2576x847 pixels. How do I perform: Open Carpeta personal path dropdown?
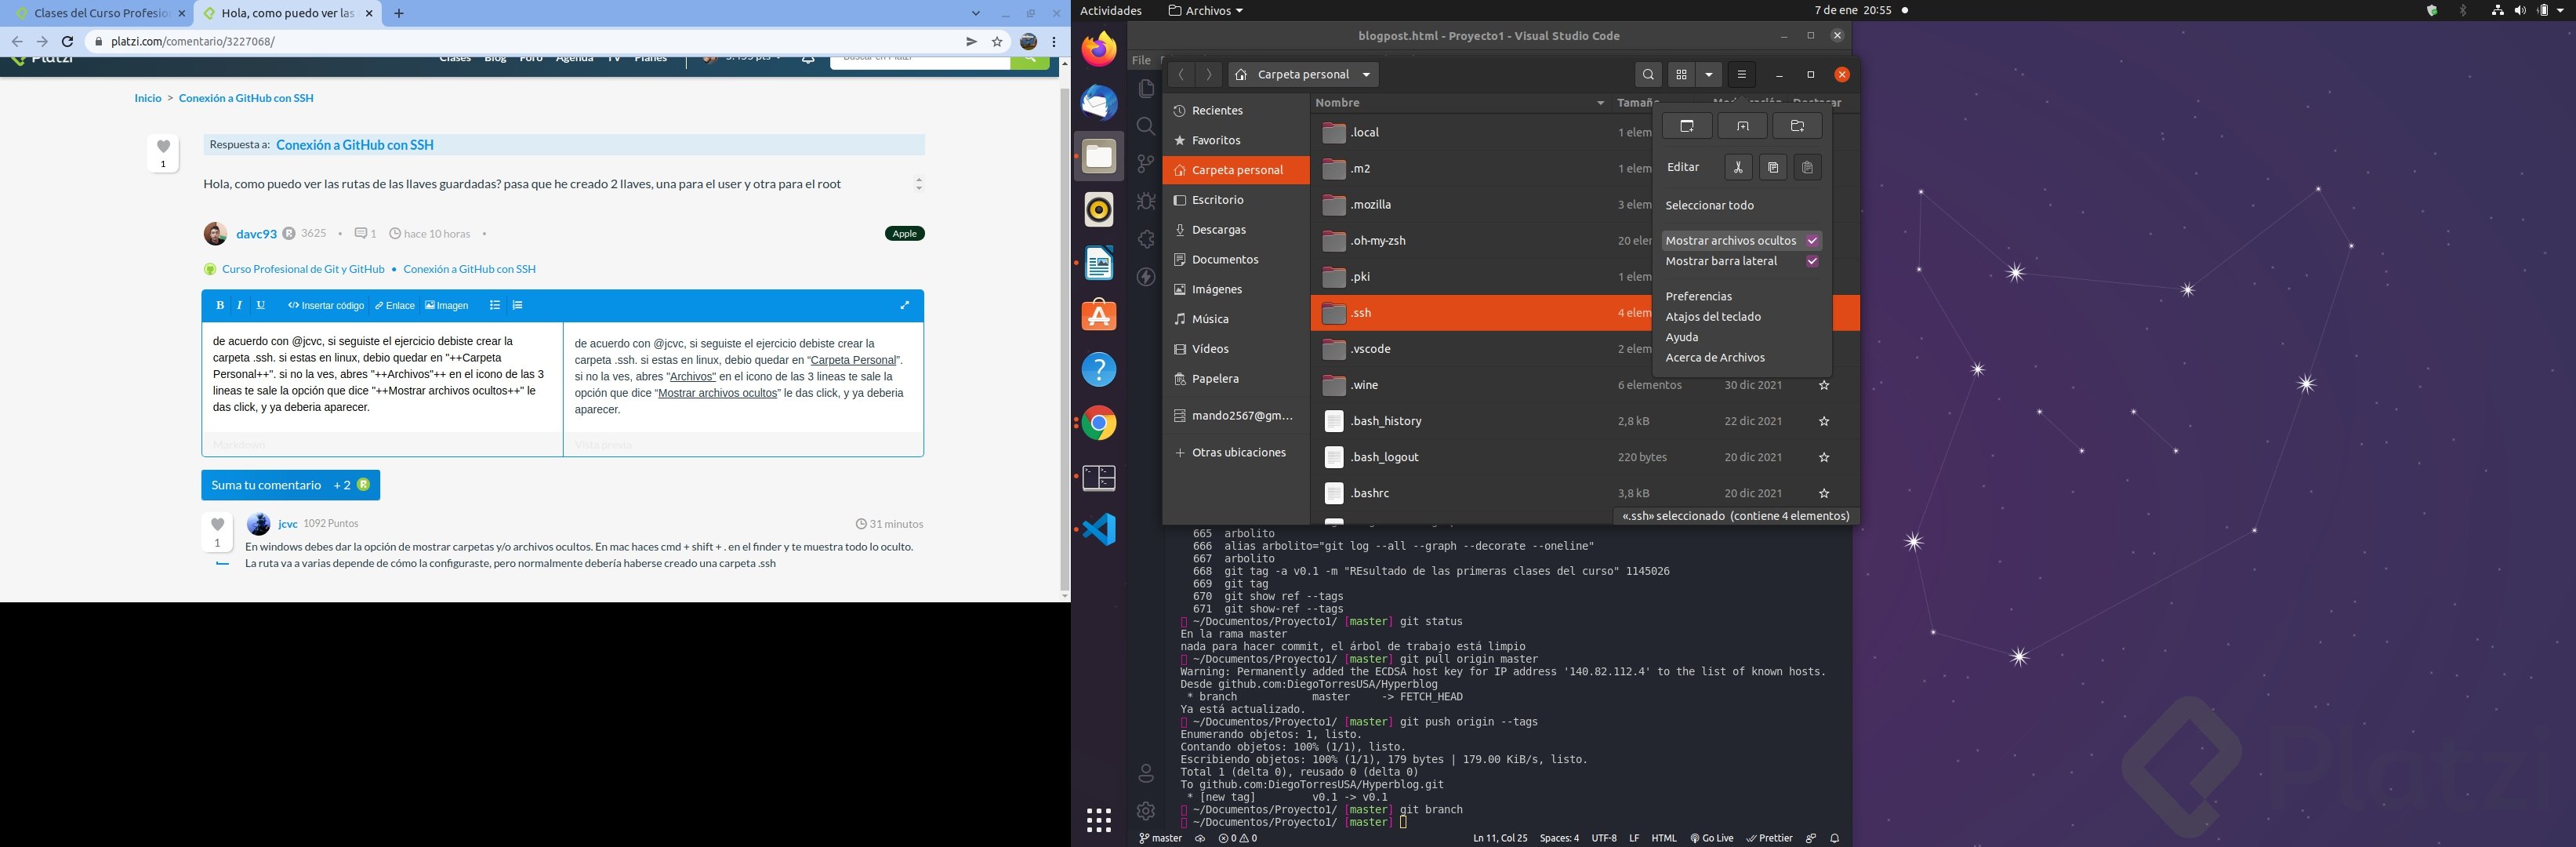click(x=1303, y=75)
